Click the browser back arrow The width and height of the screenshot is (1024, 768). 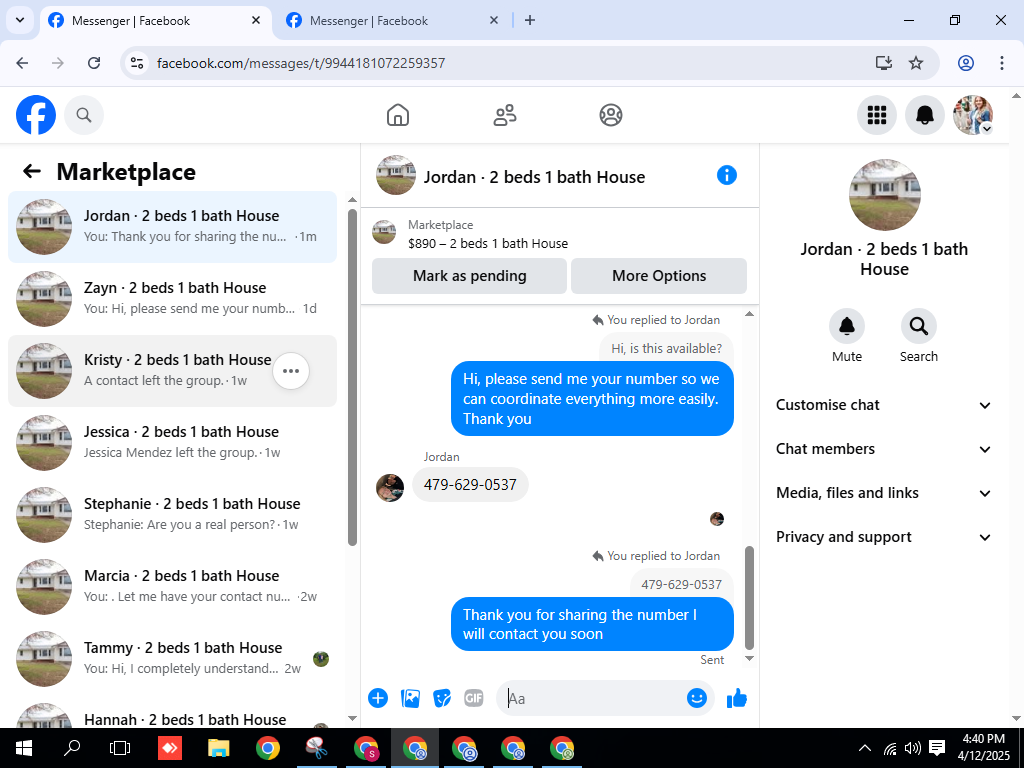click(22, 63)
